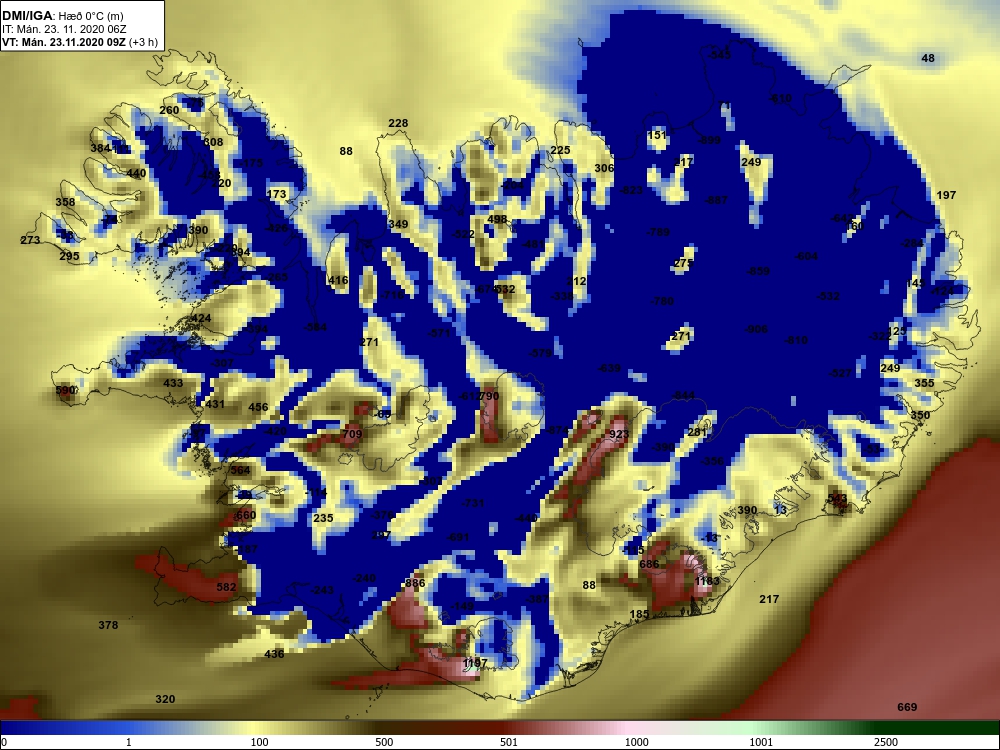Click the map value 185
Viewport: 1000px width, 750px height.
pos(639,614)
